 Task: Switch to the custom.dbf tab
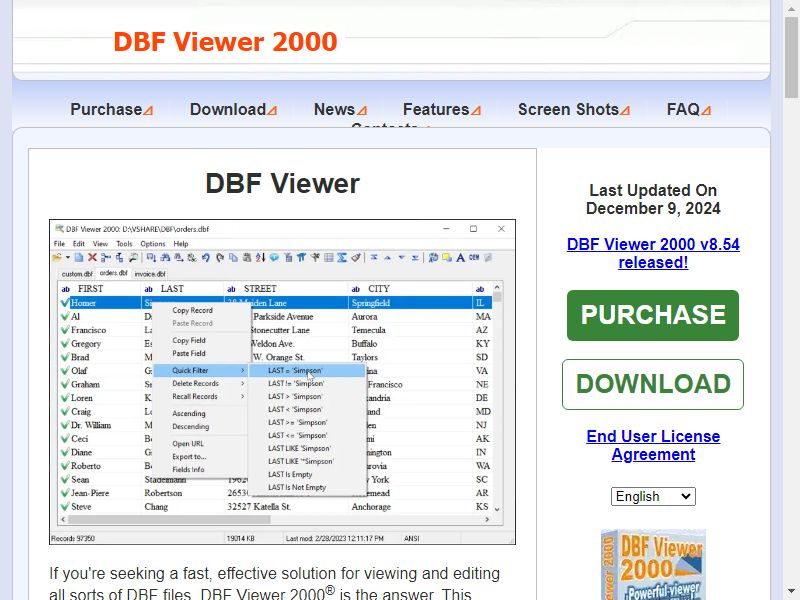(77, 274)
